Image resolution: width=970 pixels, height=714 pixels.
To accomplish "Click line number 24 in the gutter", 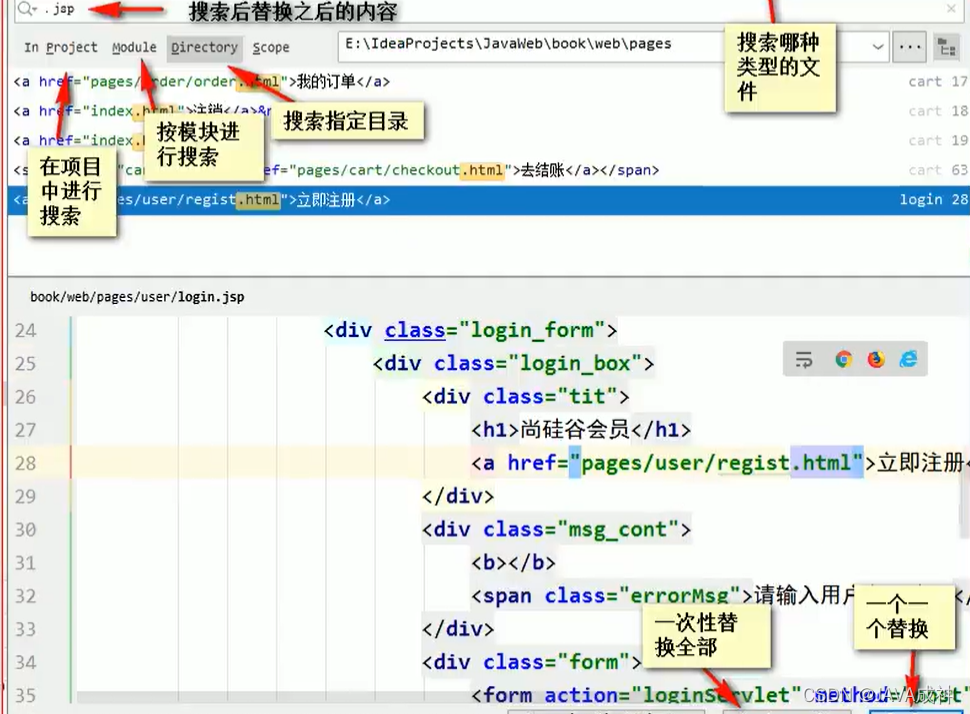I will pos(25,330).
